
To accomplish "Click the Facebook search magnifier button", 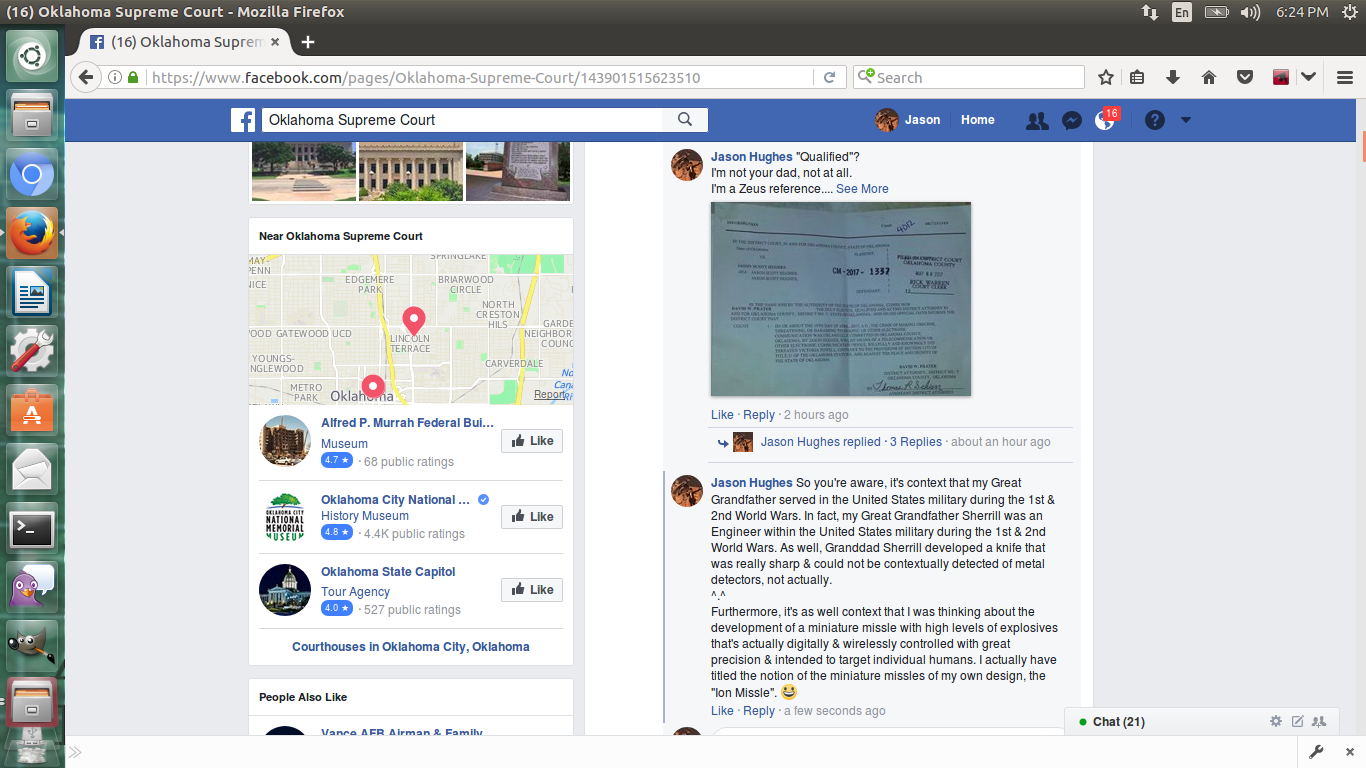I will [x=685, y=120].
